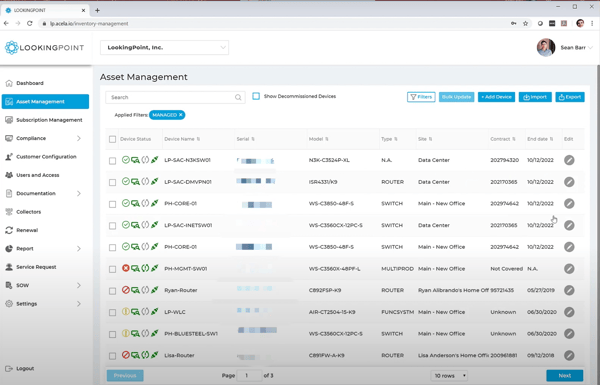Check the Lisa-Router row checkbox

pos(112,356)
